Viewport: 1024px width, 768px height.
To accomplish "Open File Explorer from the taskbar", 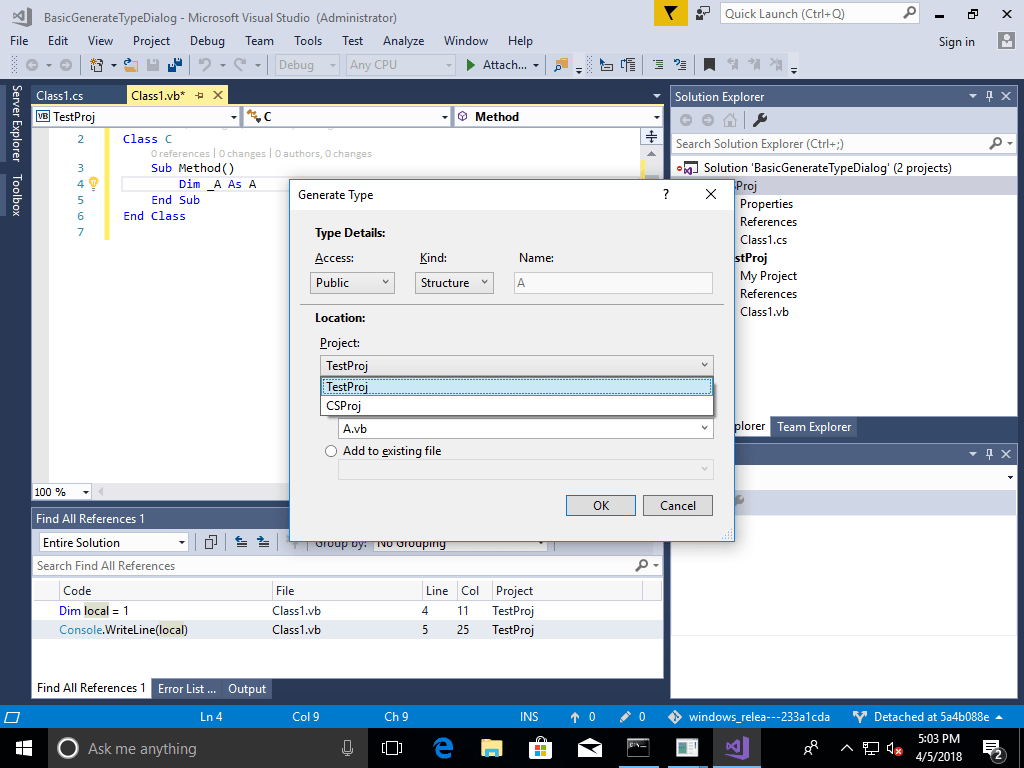I will pyautogui.click(x=491, y=748).
